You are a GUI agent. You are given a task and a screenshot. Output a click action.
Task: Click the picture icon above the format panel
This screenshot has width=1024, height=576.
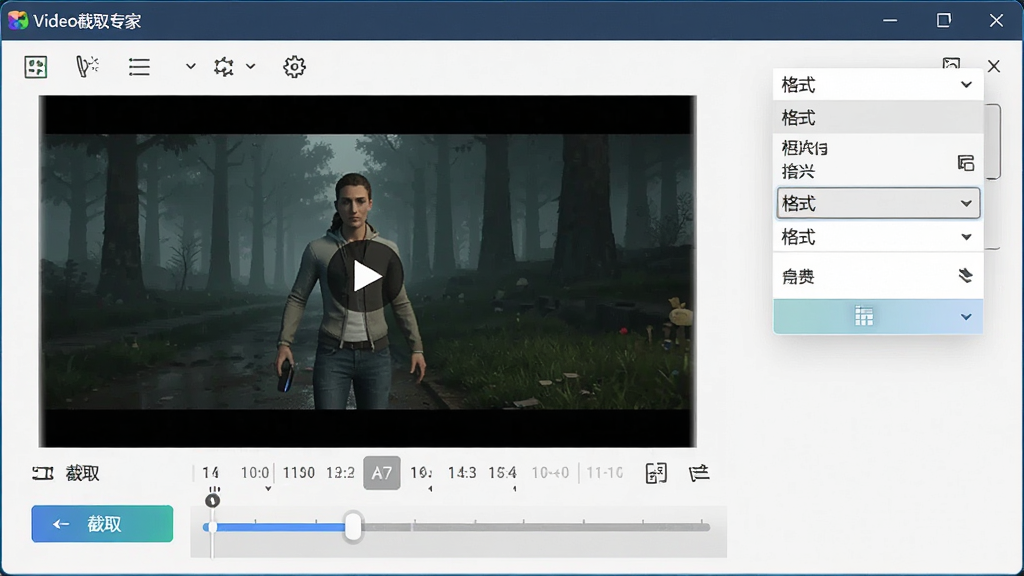pyautogui.click(x=951, y=63)
